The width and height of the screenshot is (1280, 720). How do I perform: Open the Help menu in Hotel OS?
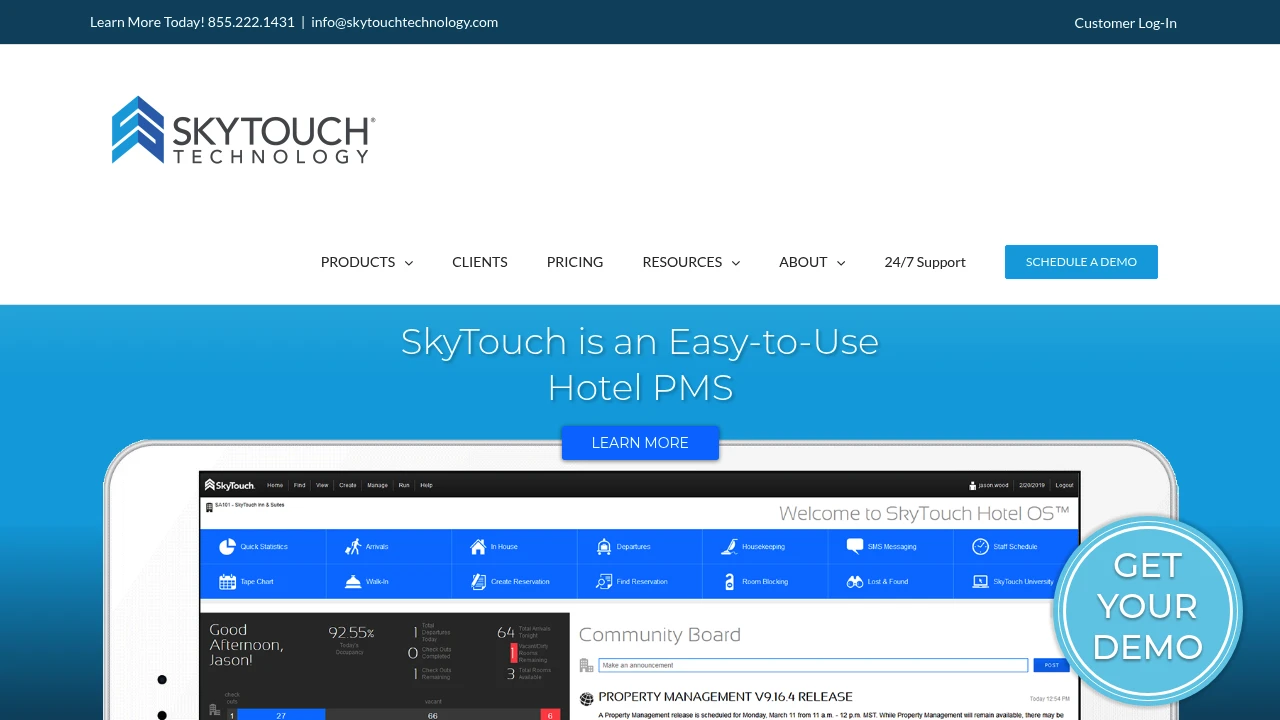coord(426,485)
